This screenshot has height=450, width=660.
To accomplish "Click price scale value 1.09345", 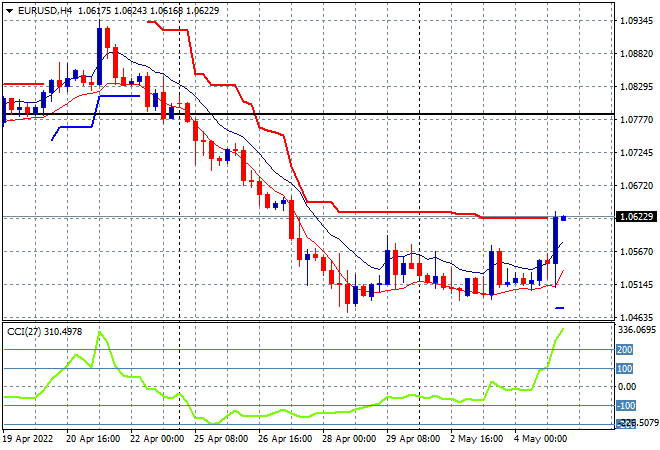I will tap(637, 21).
